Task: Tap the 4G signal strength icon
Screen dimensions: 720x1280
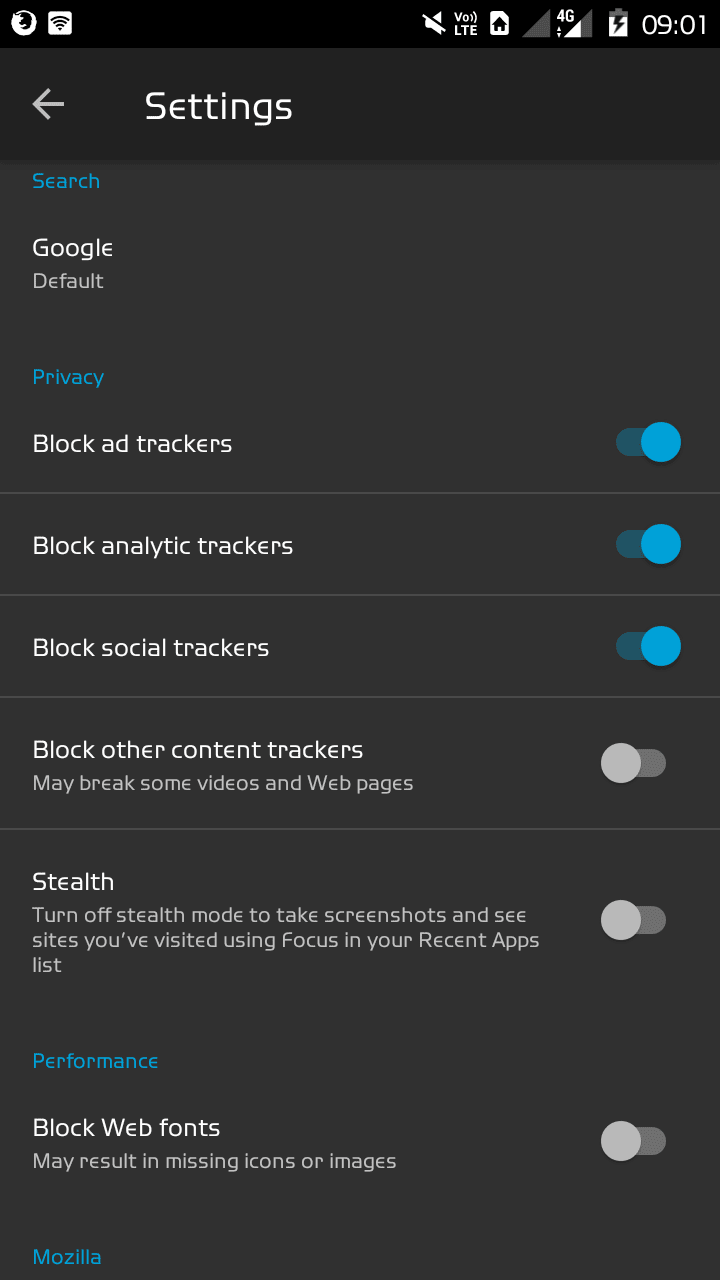Action: pos(568,23)
